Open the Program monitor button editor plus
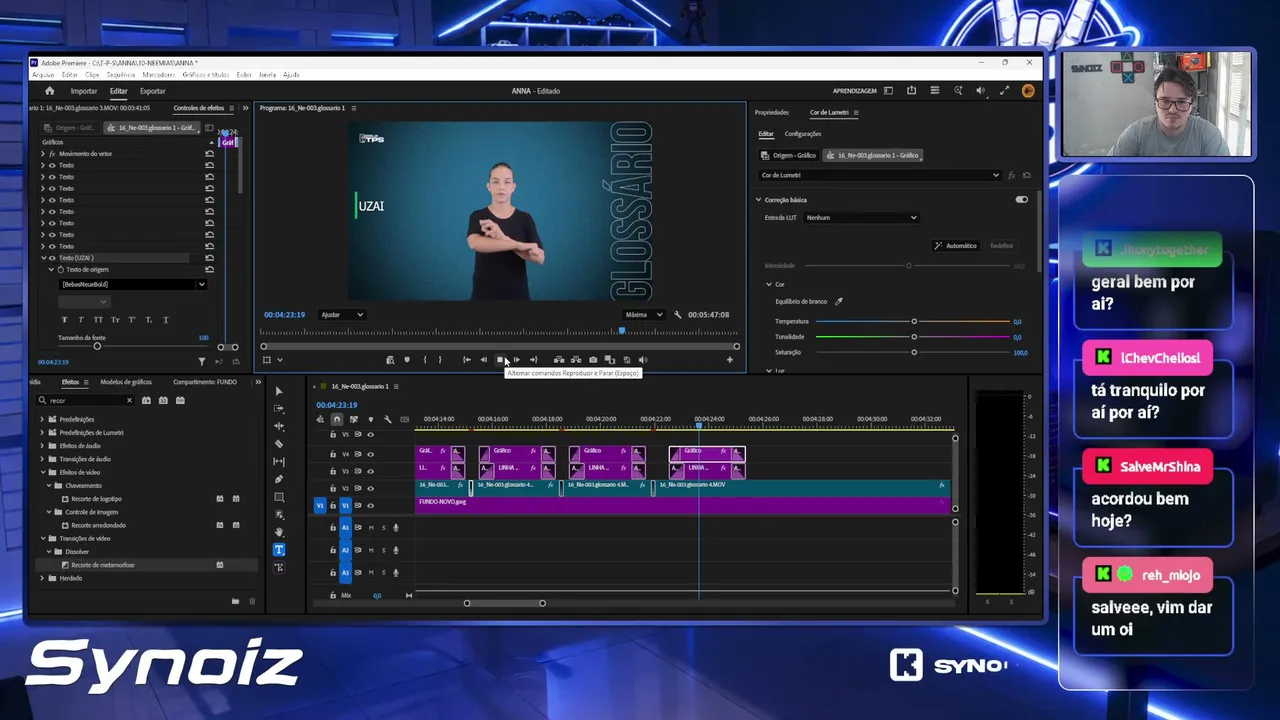1280x720 pixels. coord(730,360)
